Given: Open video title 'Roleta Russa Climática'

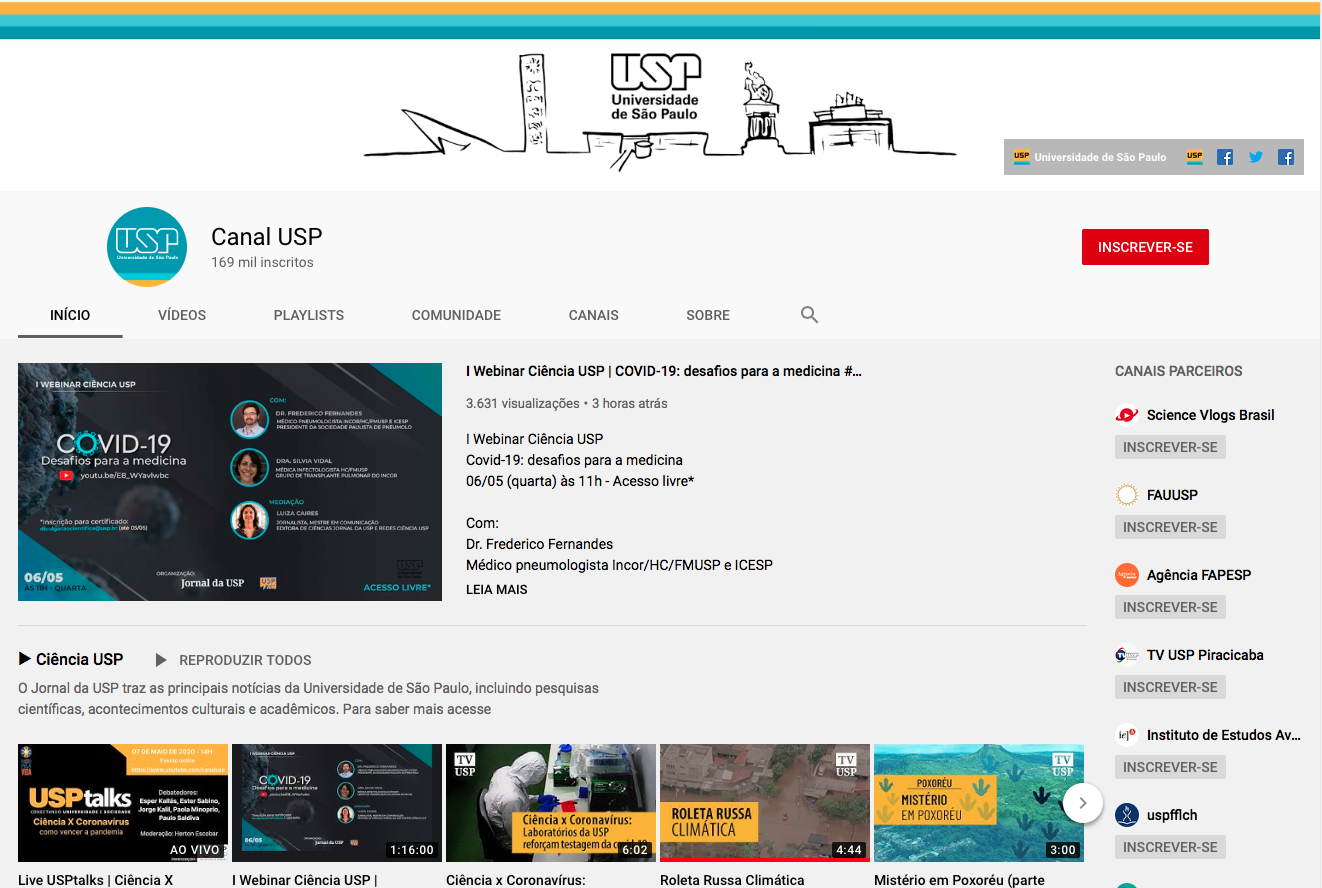Looking at the screenshot, I should 732,880.
